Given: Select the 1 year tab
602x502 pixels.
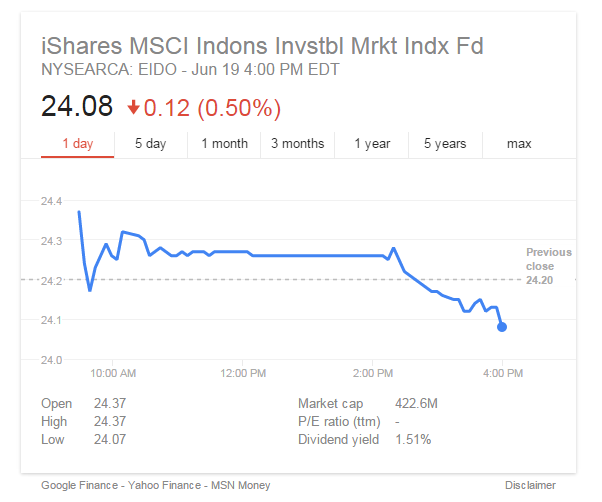Looking at the screenshot, I should (x=372, y=144).
